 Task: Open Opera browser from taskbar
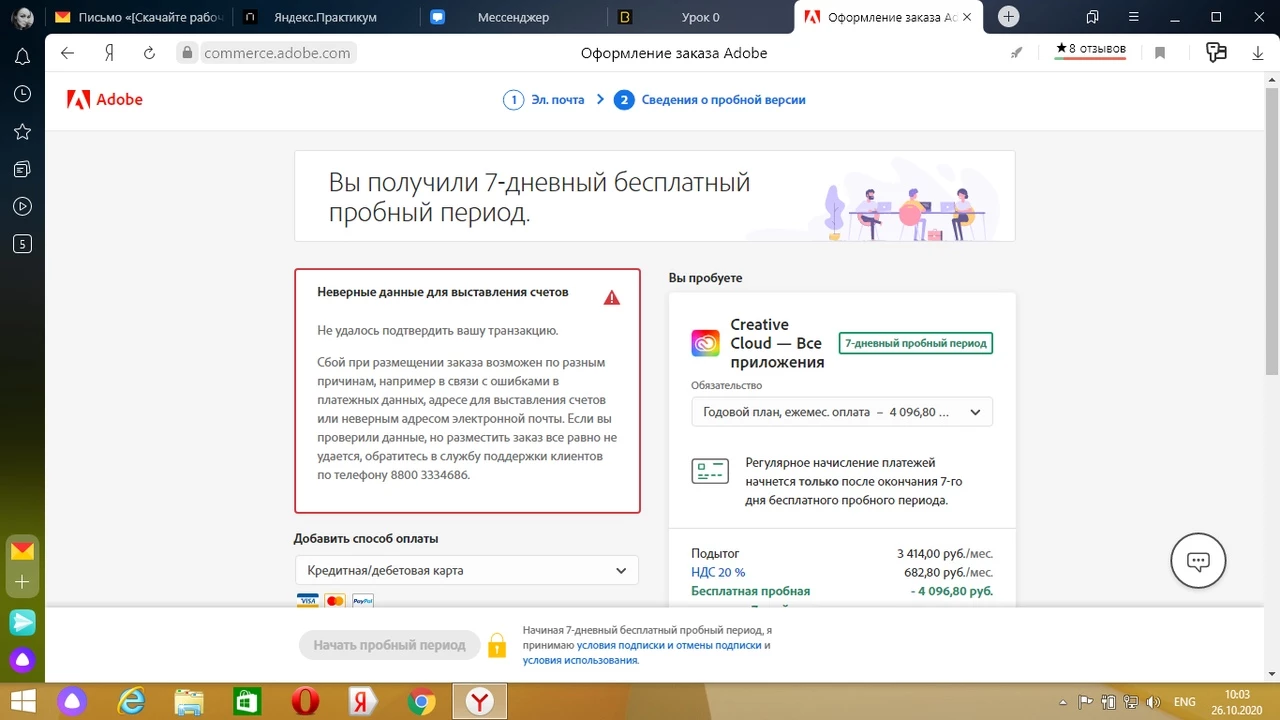point(305,702)
